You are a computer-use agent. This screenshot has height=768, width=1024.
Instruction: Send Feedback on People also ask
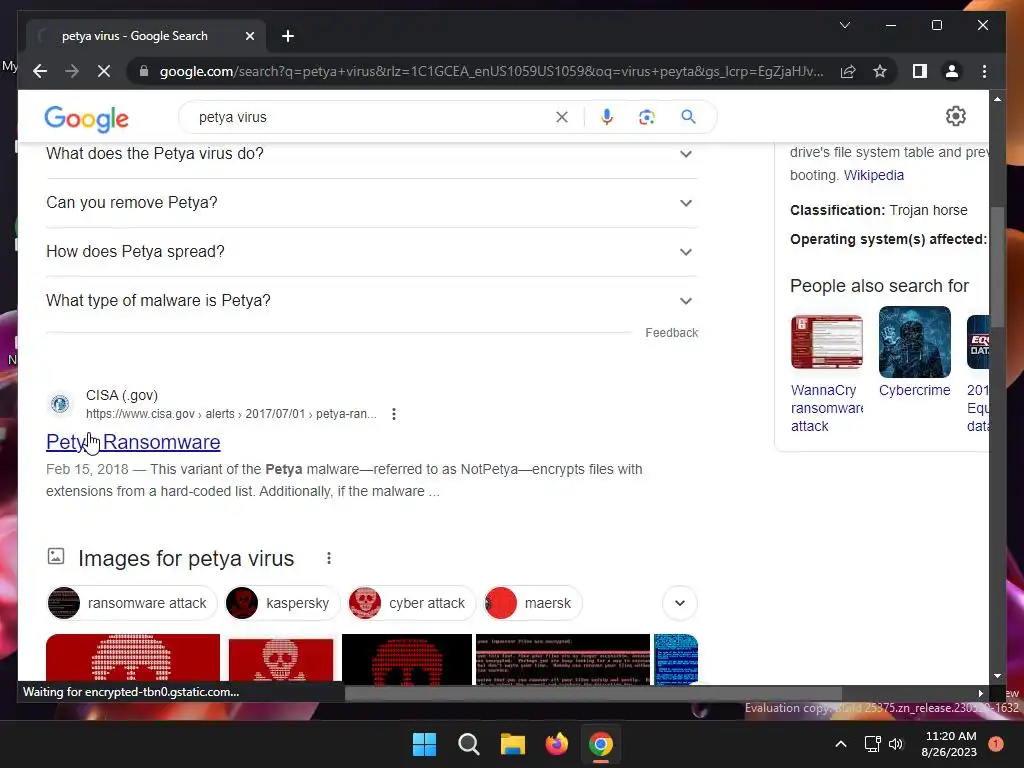[671, 333]
